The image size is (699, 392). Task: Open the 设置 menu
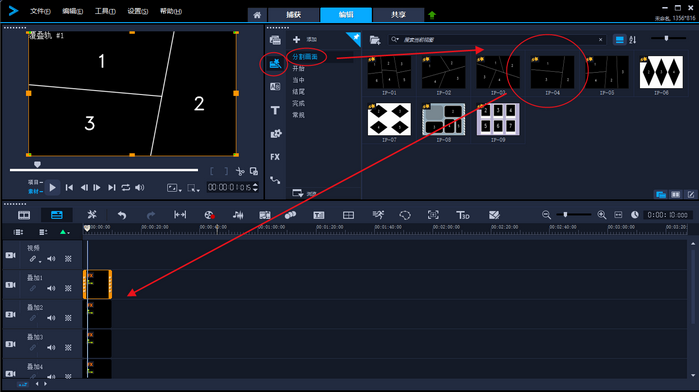click(x=138, y=11)
